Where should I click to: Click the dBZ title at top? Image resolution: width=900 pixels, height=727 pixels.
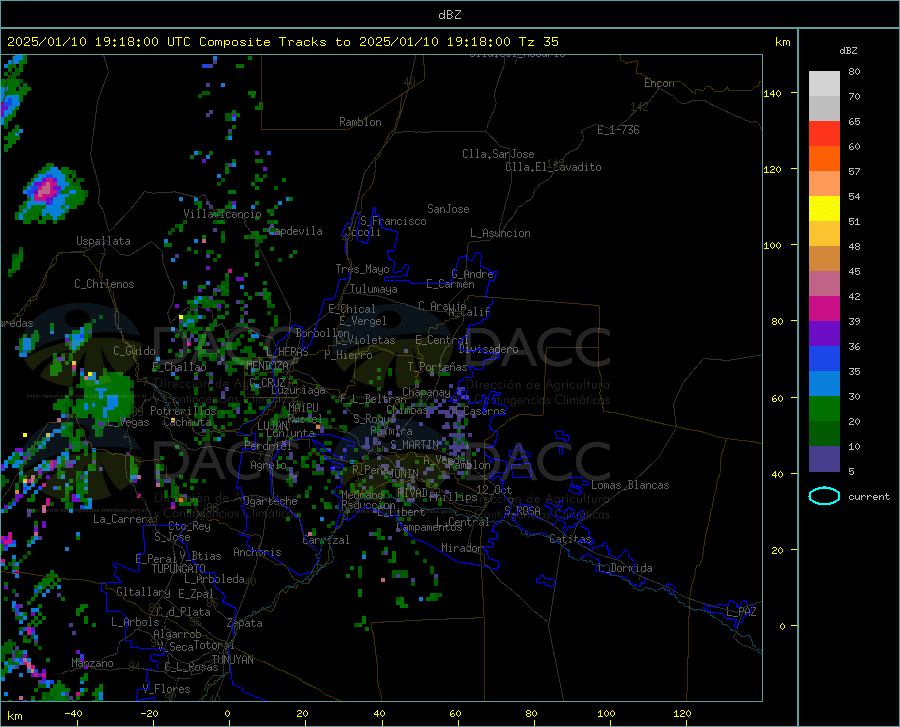449,15
